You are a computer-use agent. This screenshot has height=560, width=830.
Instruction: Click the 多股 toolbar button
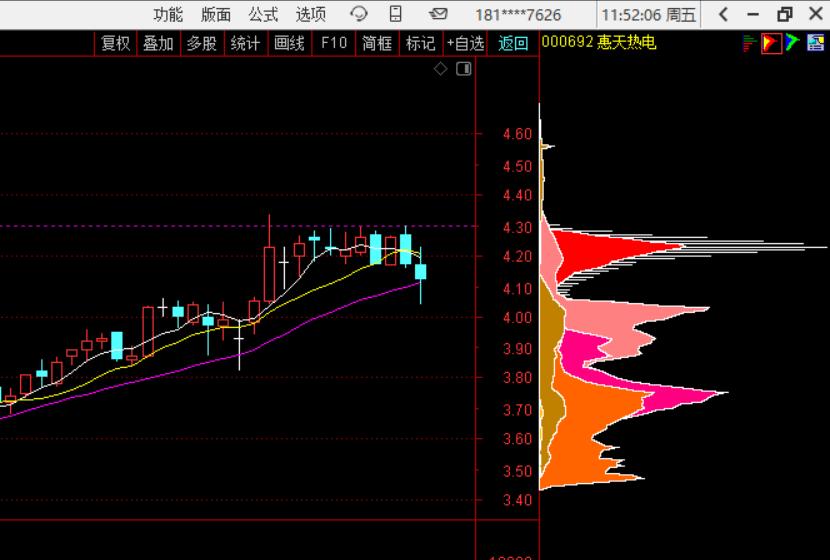point(202,43)
